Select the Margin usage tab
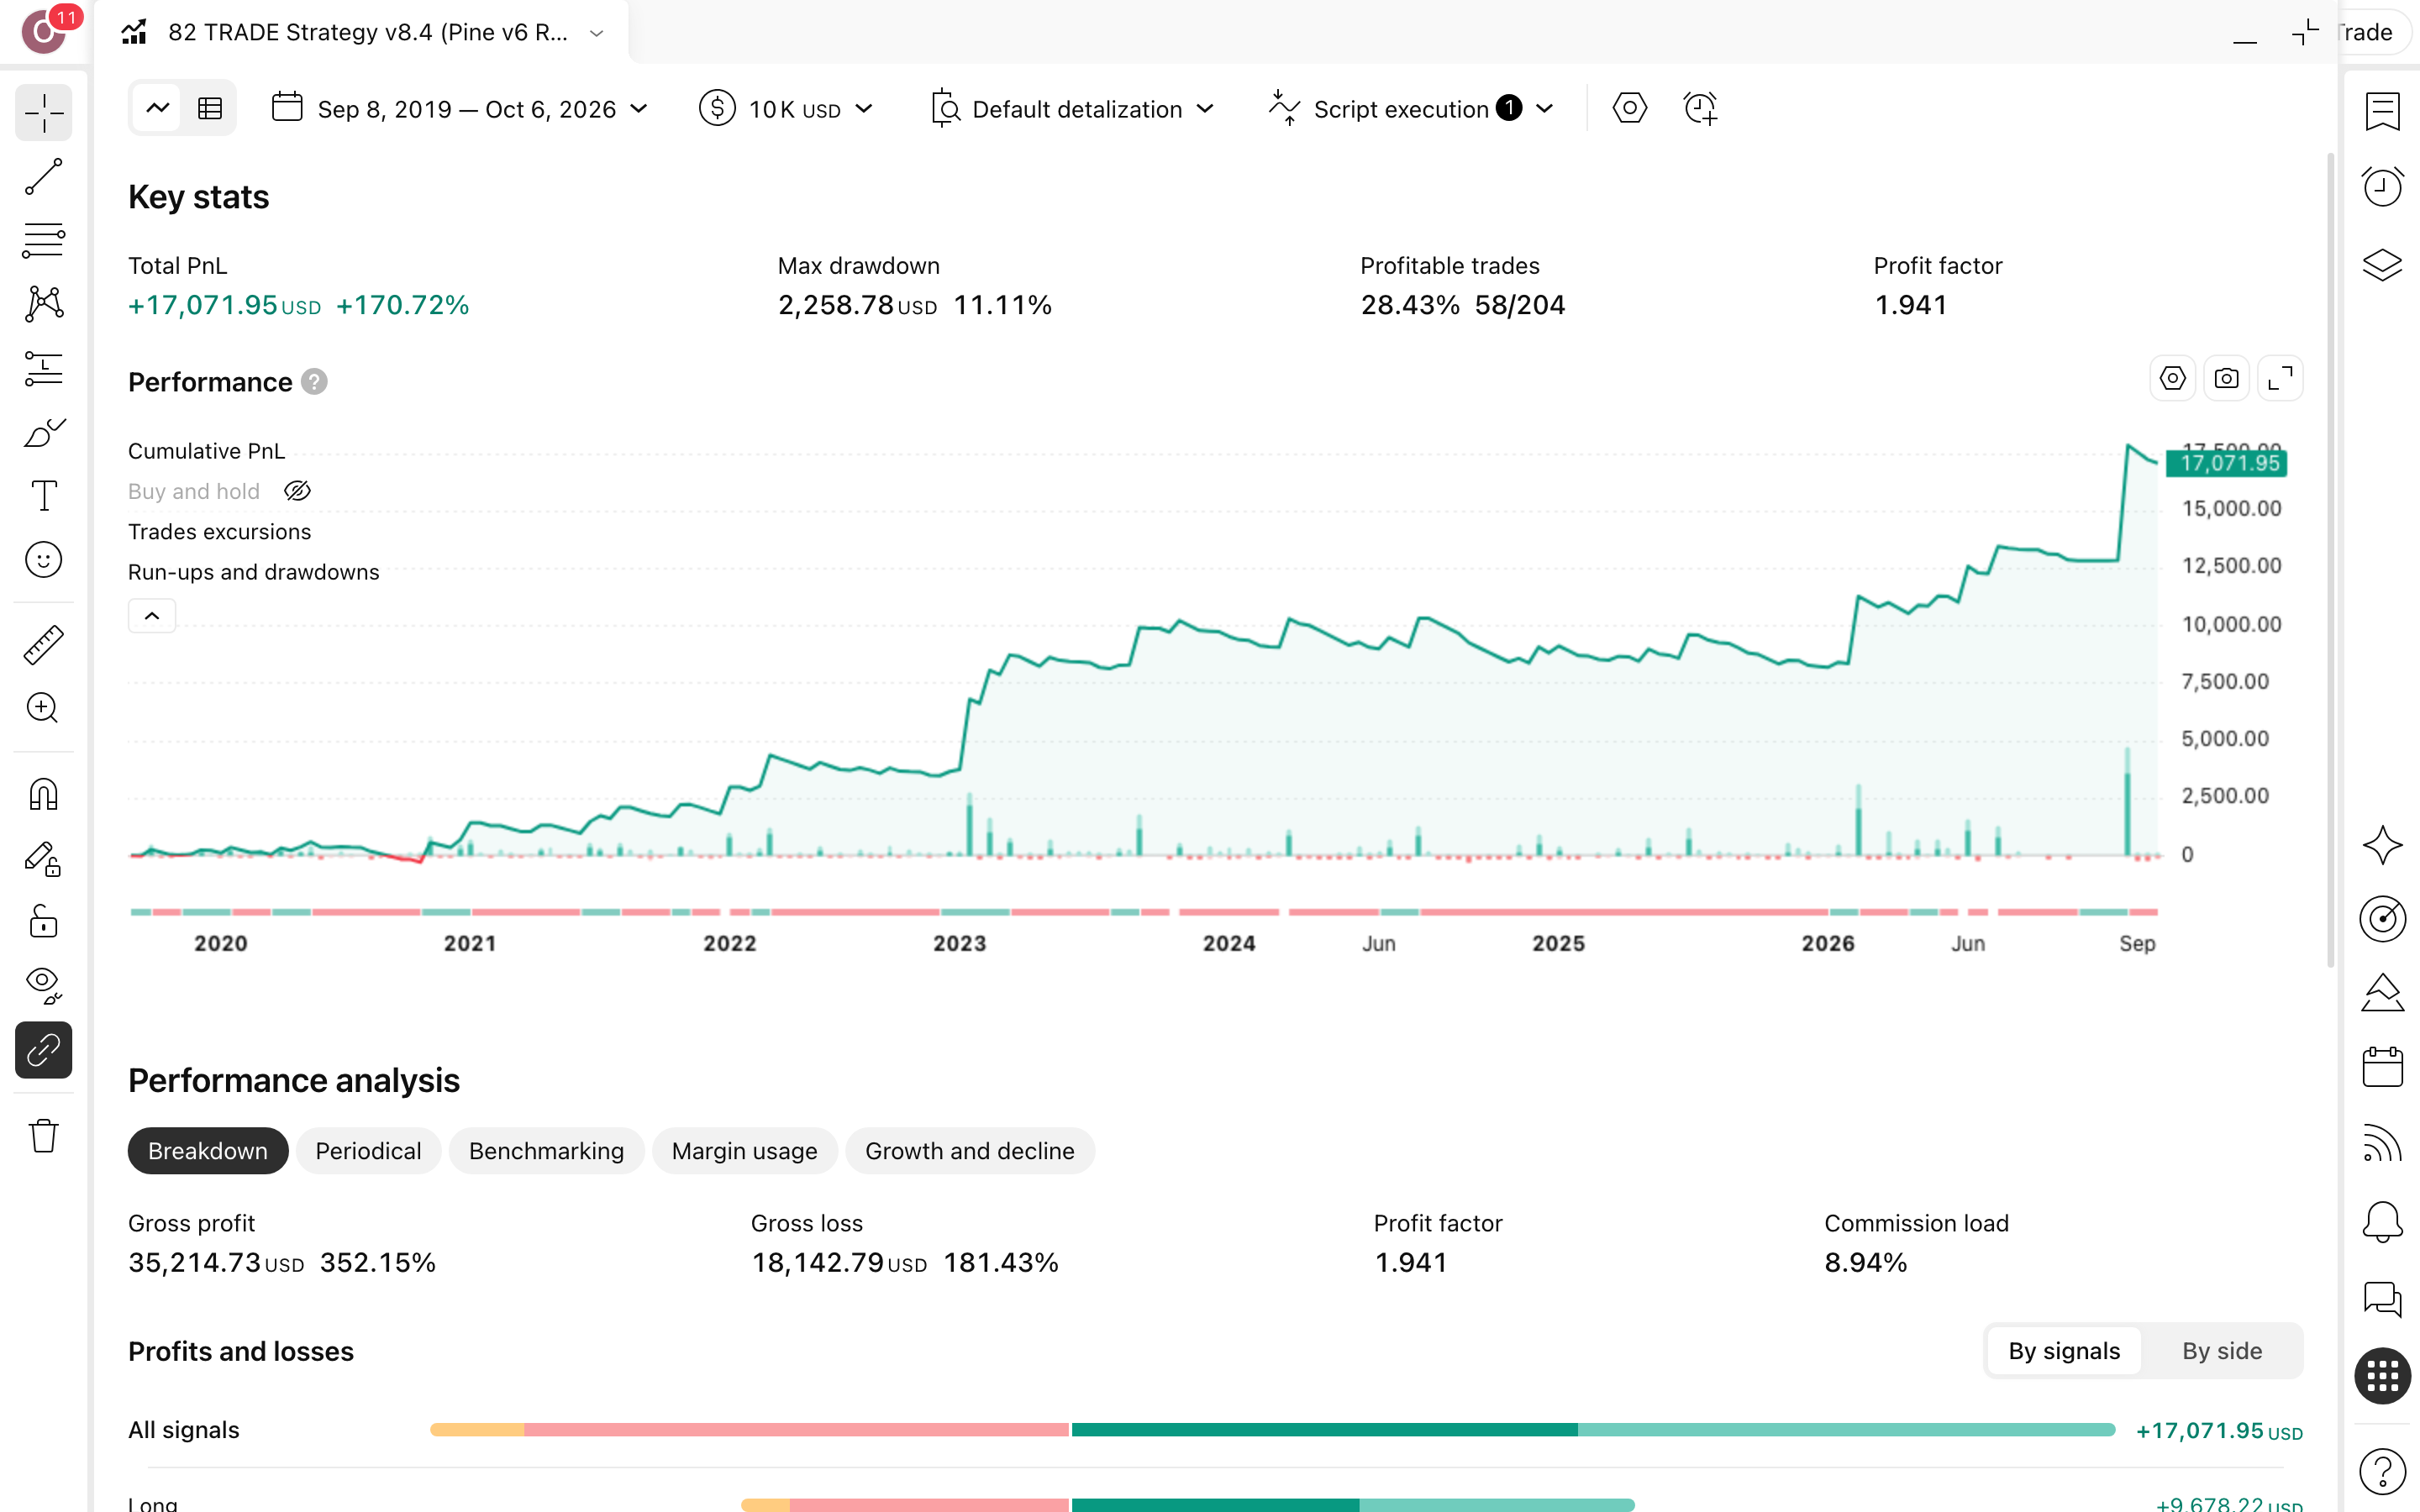The image size is (2420, 1512). (744, 1151)
